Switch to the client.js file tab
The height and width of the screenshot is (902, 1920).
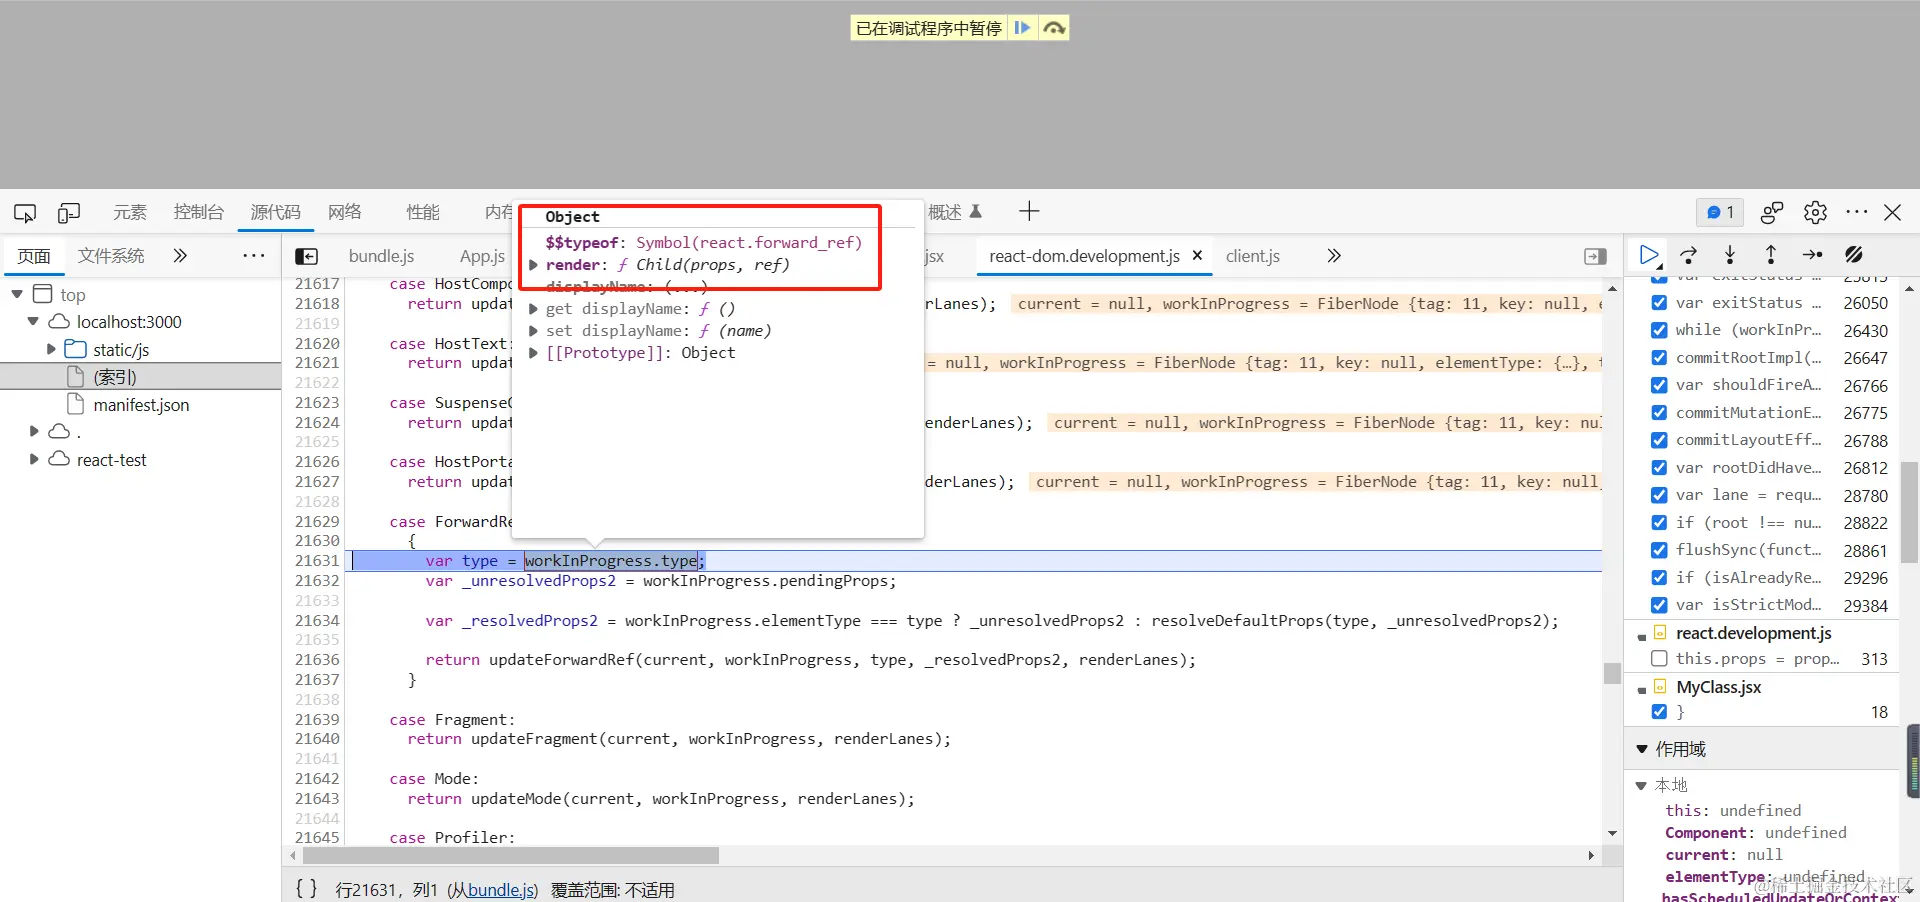click(x=1253, y=256)
